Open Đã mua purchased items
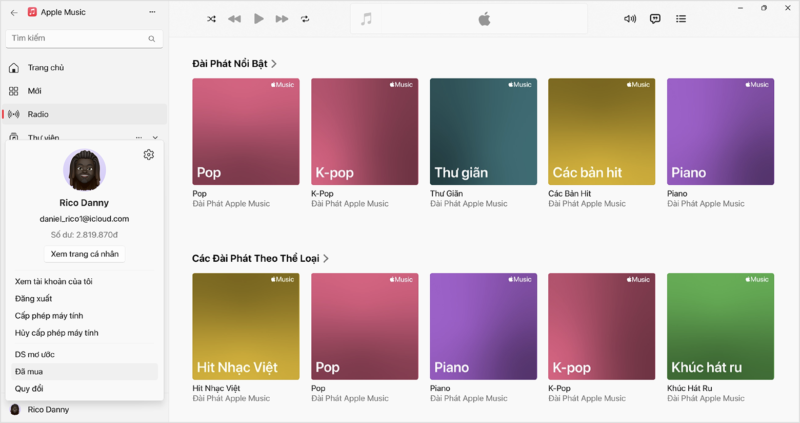 pyautogui.click(x=84, y=371)
